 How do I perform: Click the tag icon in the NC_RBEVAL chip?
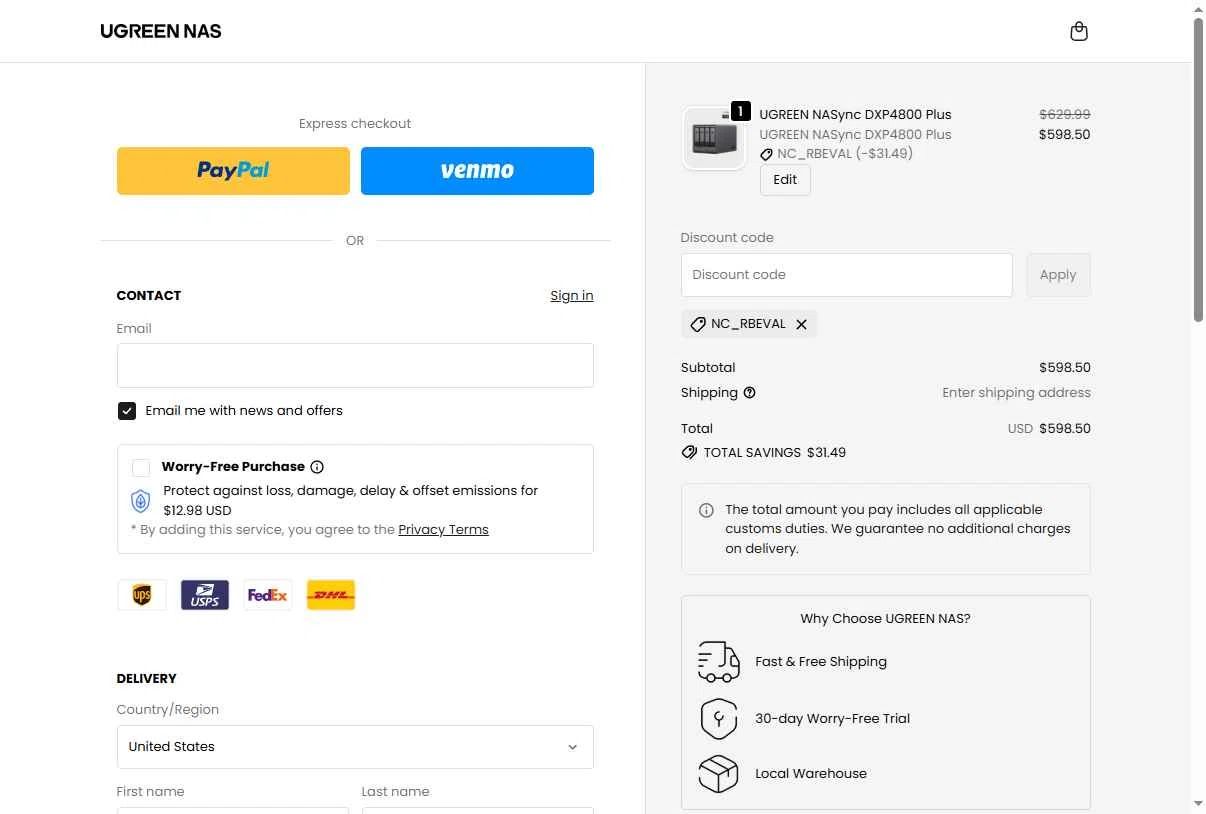(698, 324)
